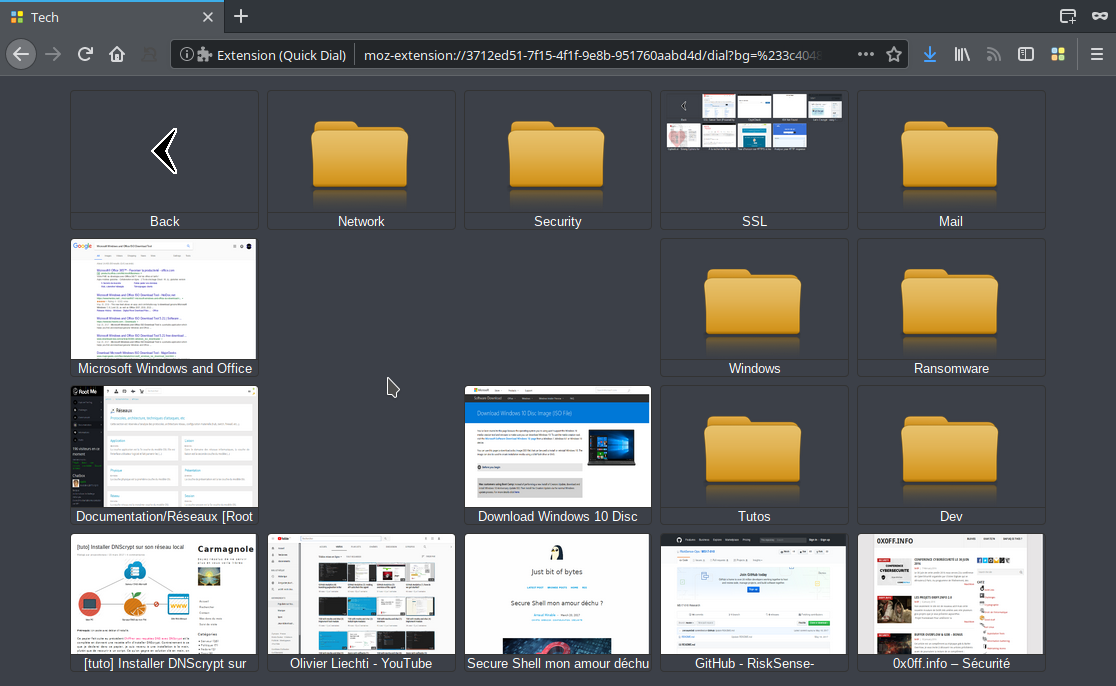Click the Olivier Liechti - YouTube label
This screenshot has height=686, width=1116.
point(361,663)
